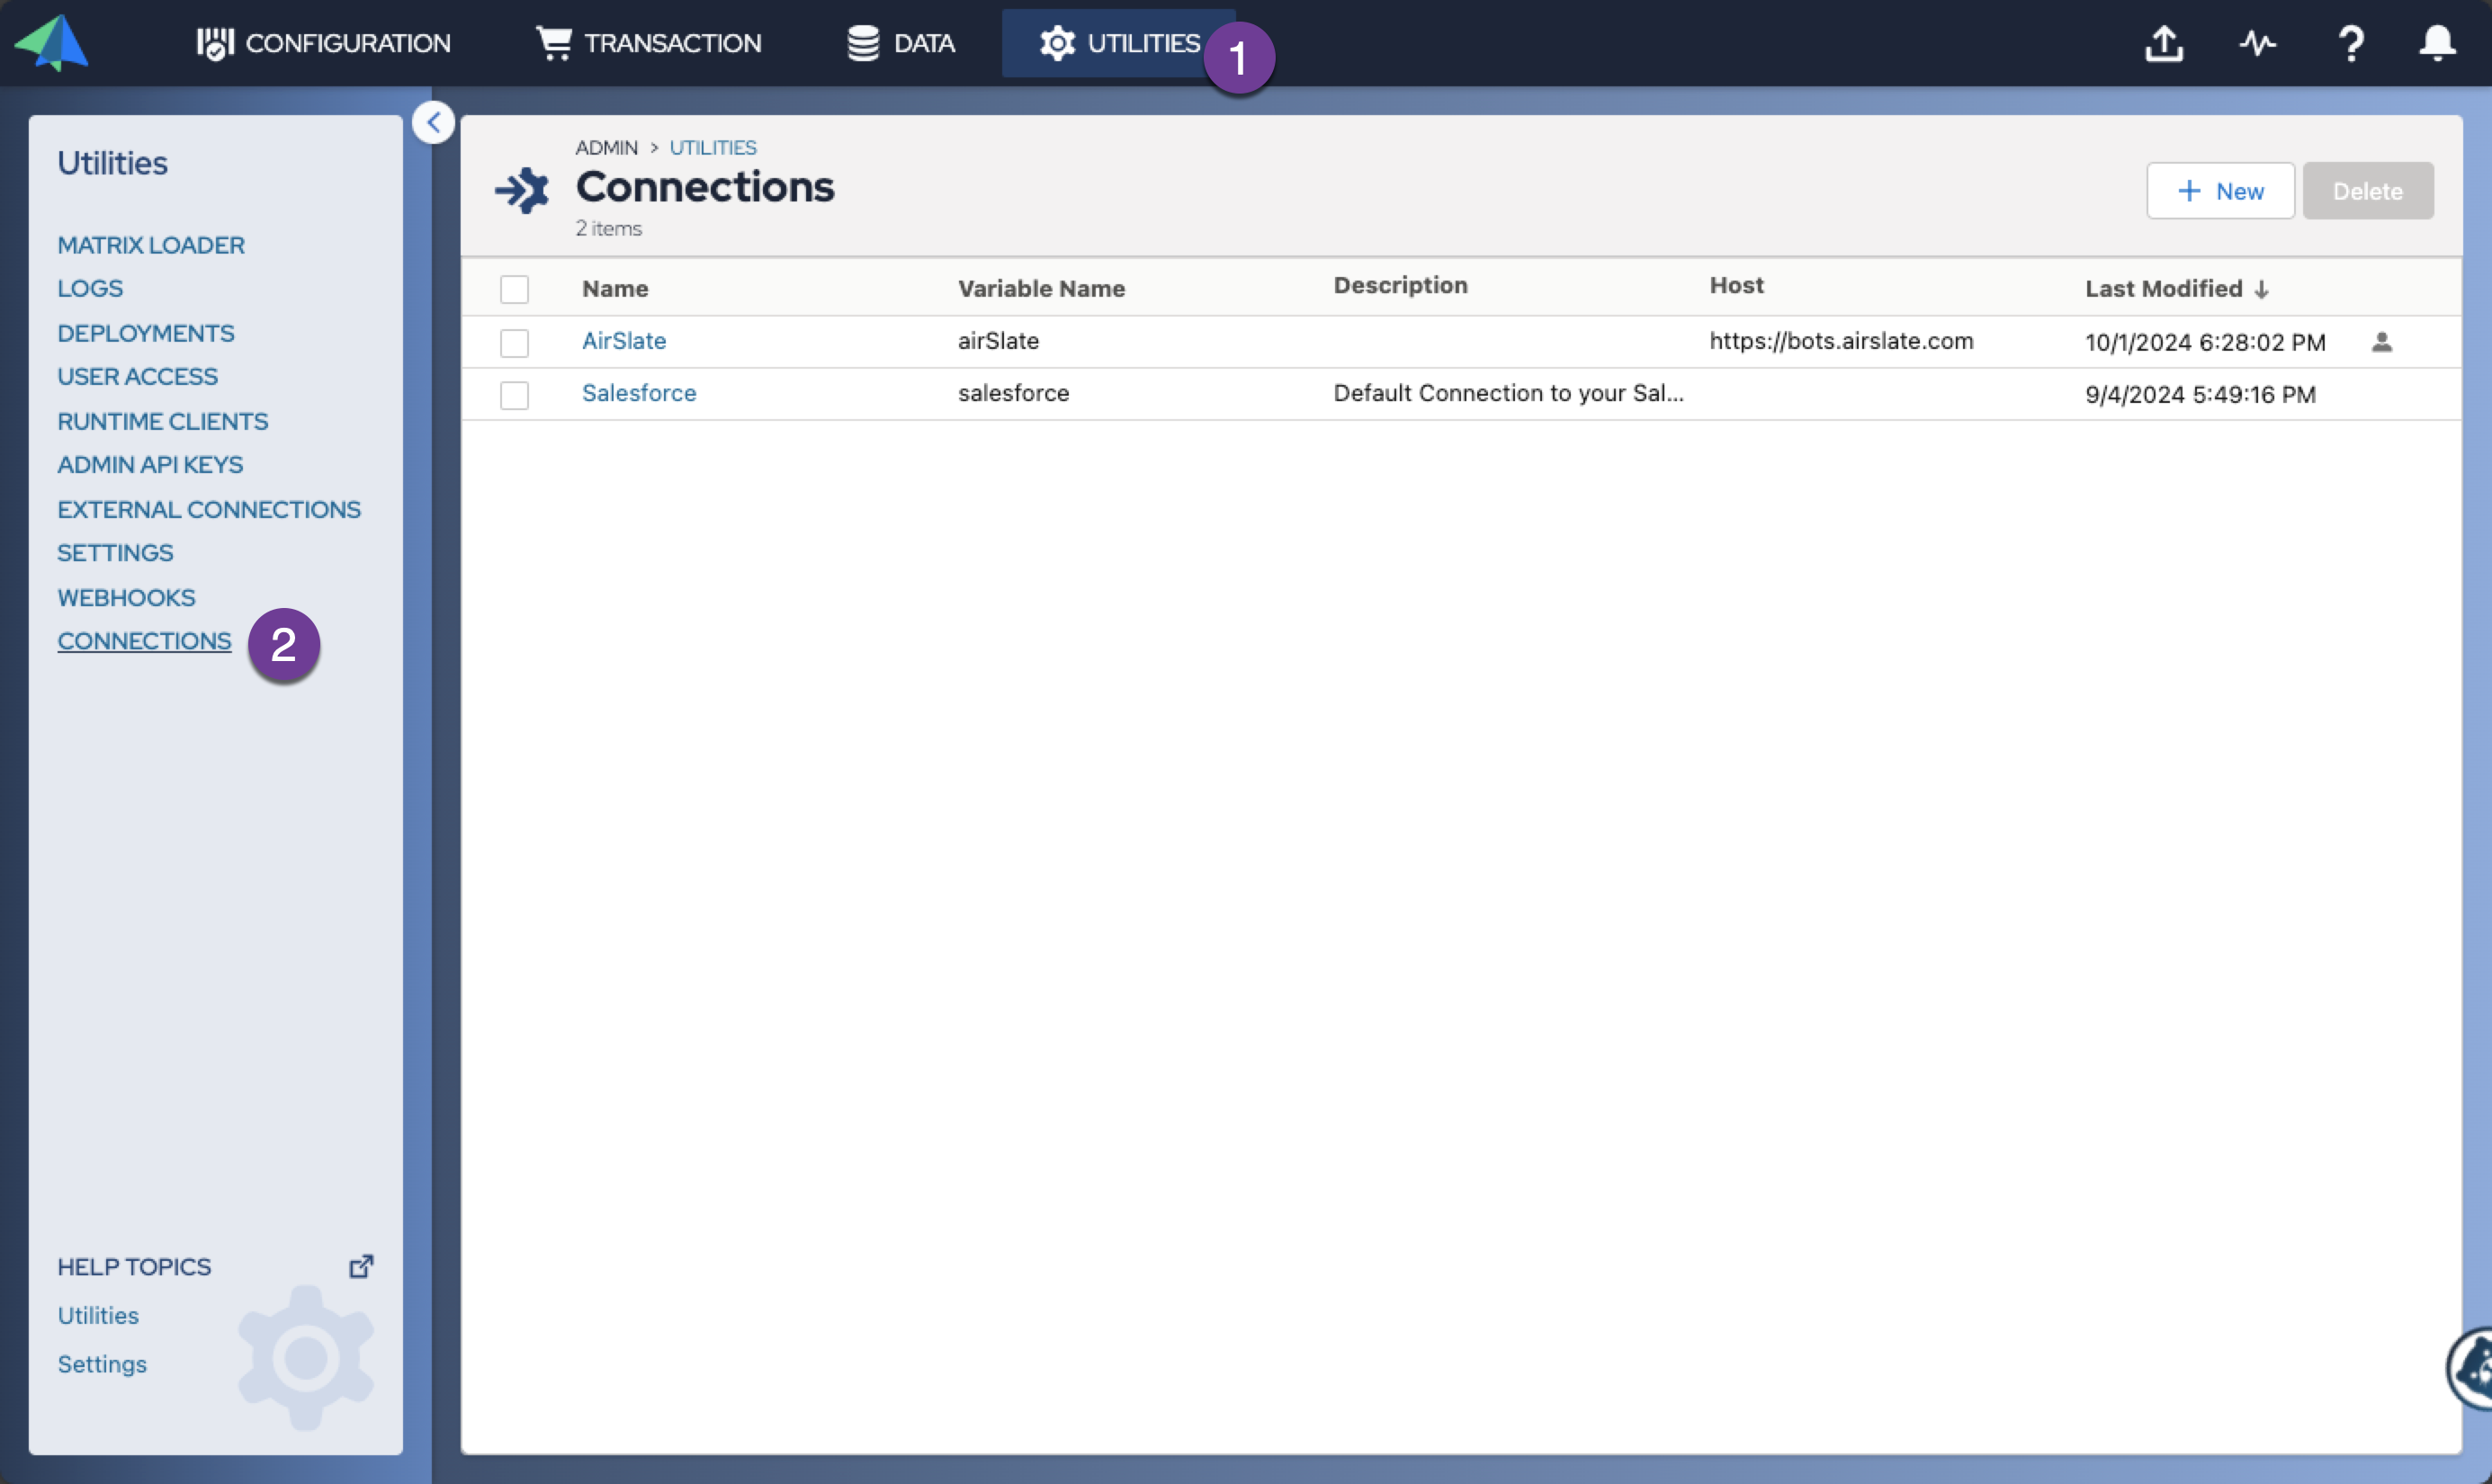Open the chat assistant bubble icon
This screenshot has width=2492, height=1484.
[2470, 1368]
